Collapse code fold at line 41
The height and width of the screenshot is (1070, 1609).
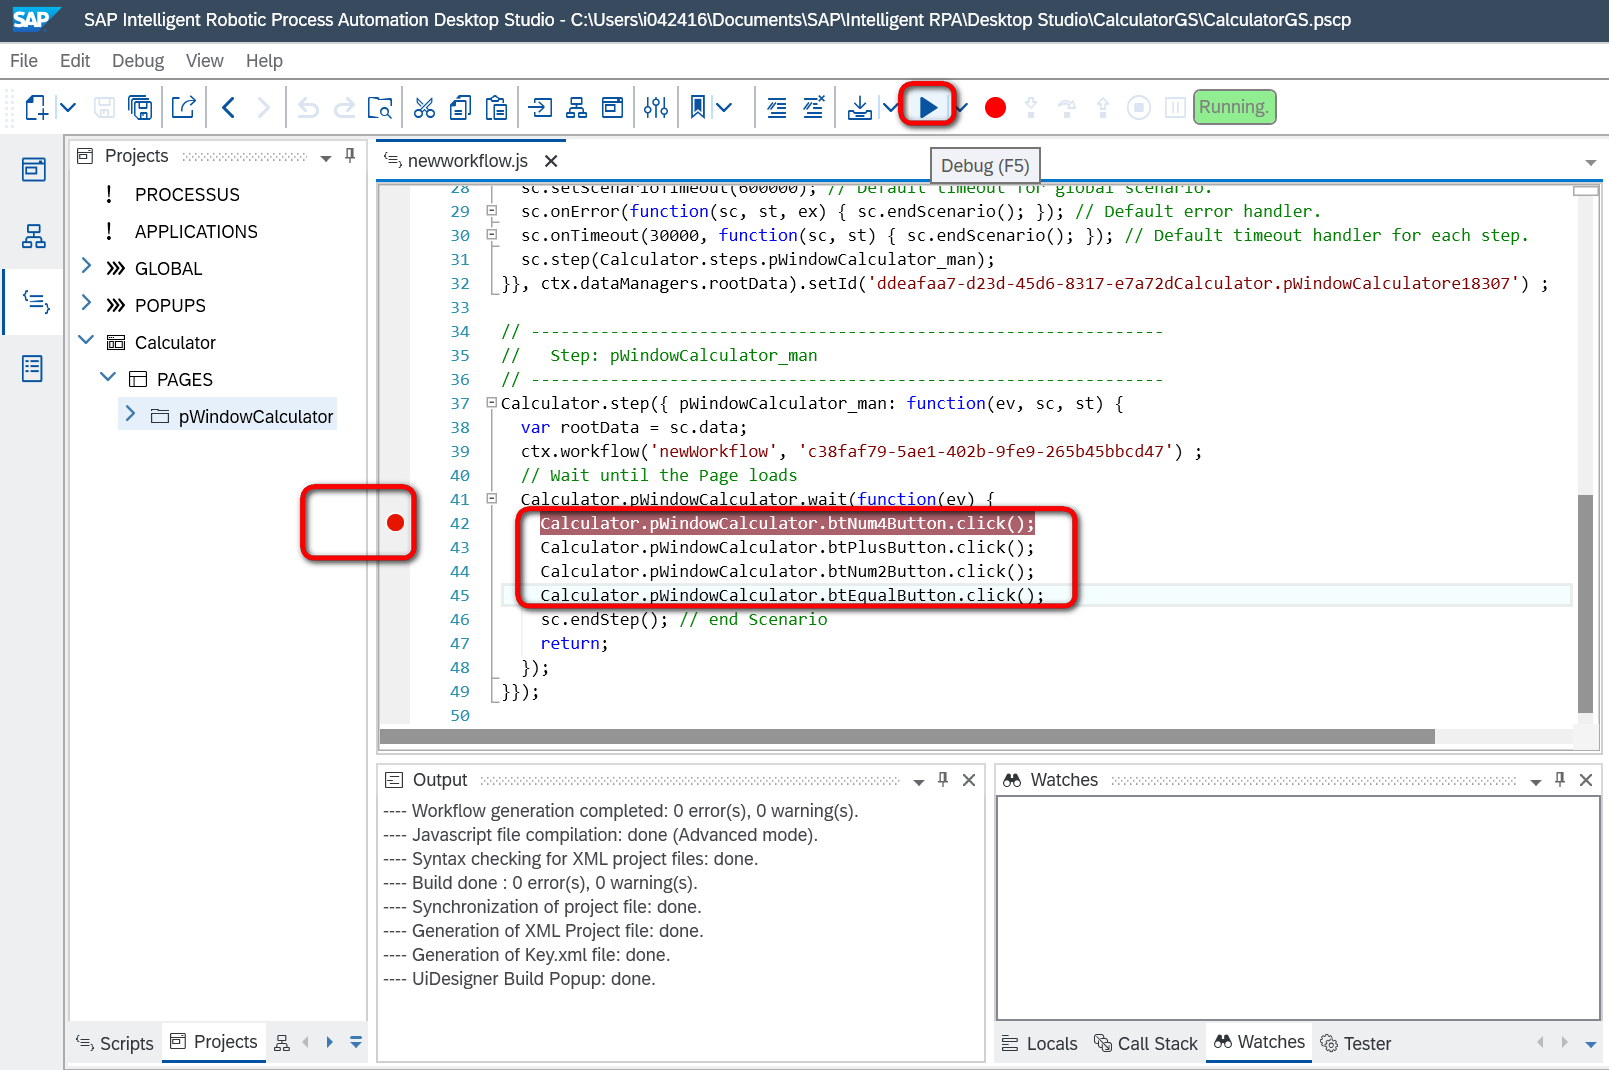point(491,498)
